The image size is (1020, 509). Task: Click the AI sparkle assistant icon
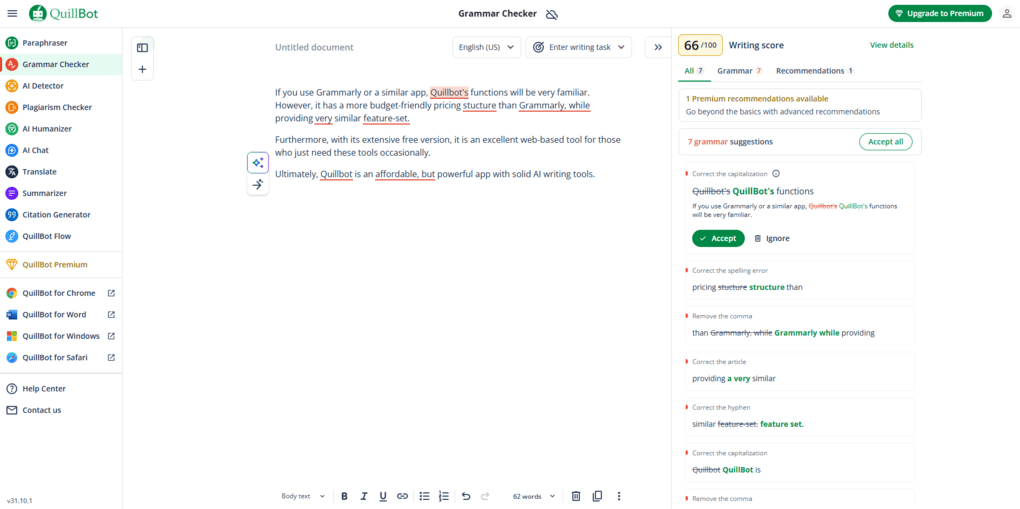coord(258,163)
